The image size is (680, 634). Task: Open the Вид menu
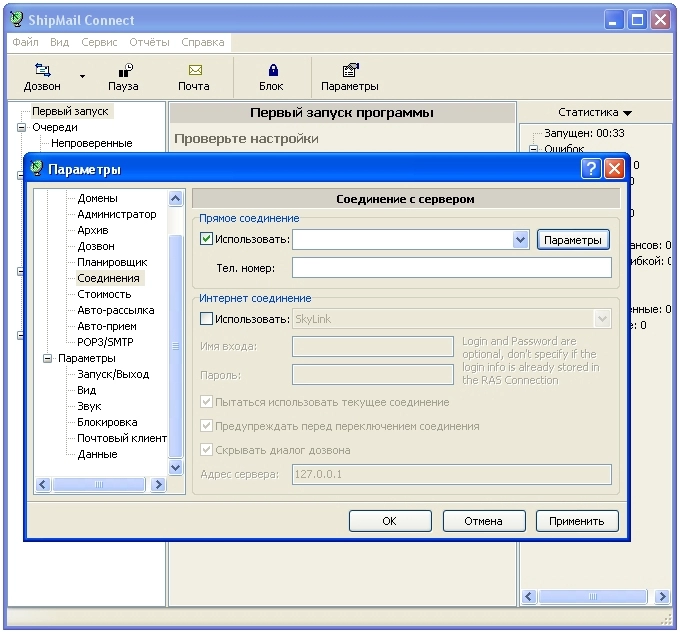59,42
